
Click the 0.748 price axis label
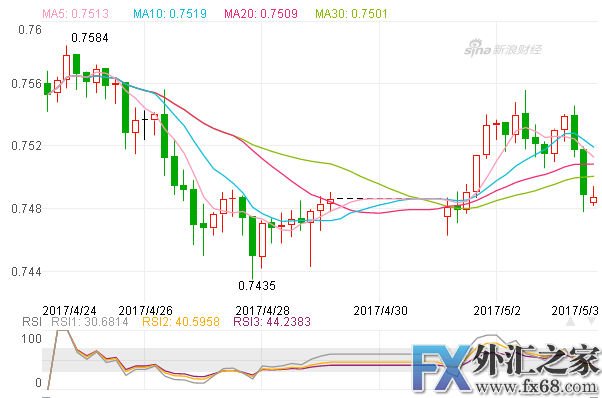[26, 209]
